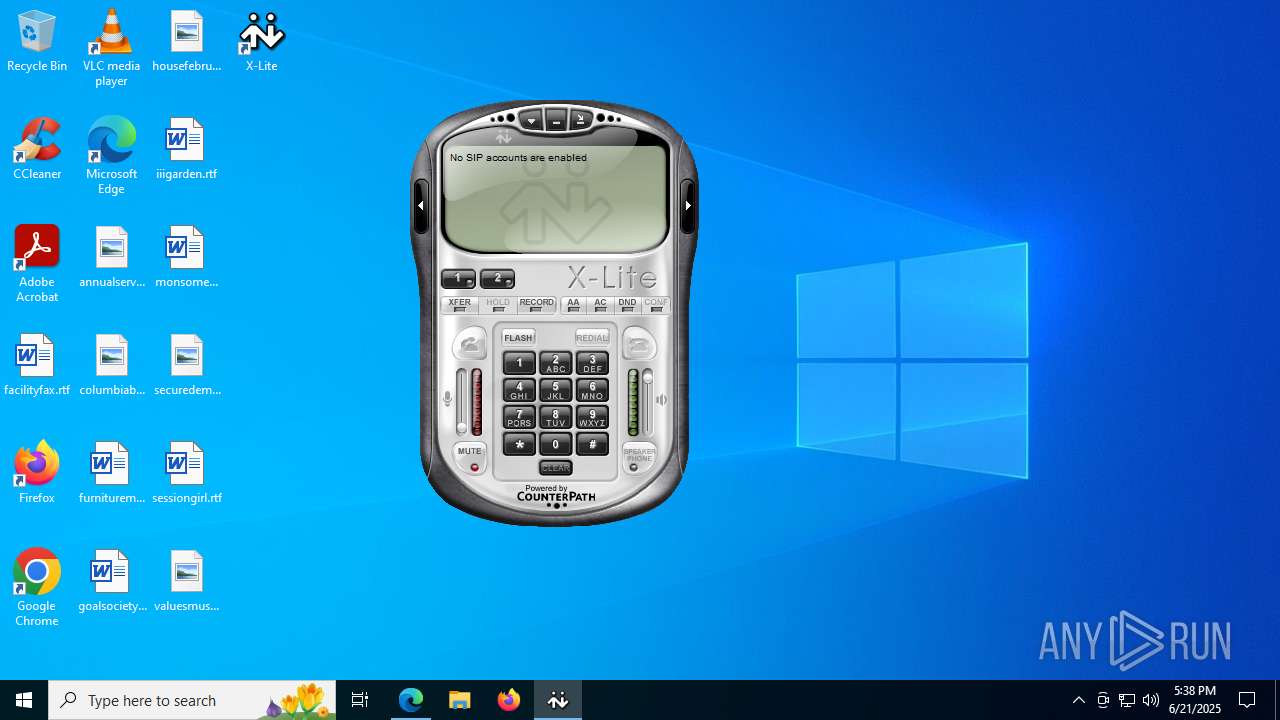This screenshot has width=1280, height=720.
Task: Select X-Lite desktop shortcut
Action: click(x=262, y=42)
